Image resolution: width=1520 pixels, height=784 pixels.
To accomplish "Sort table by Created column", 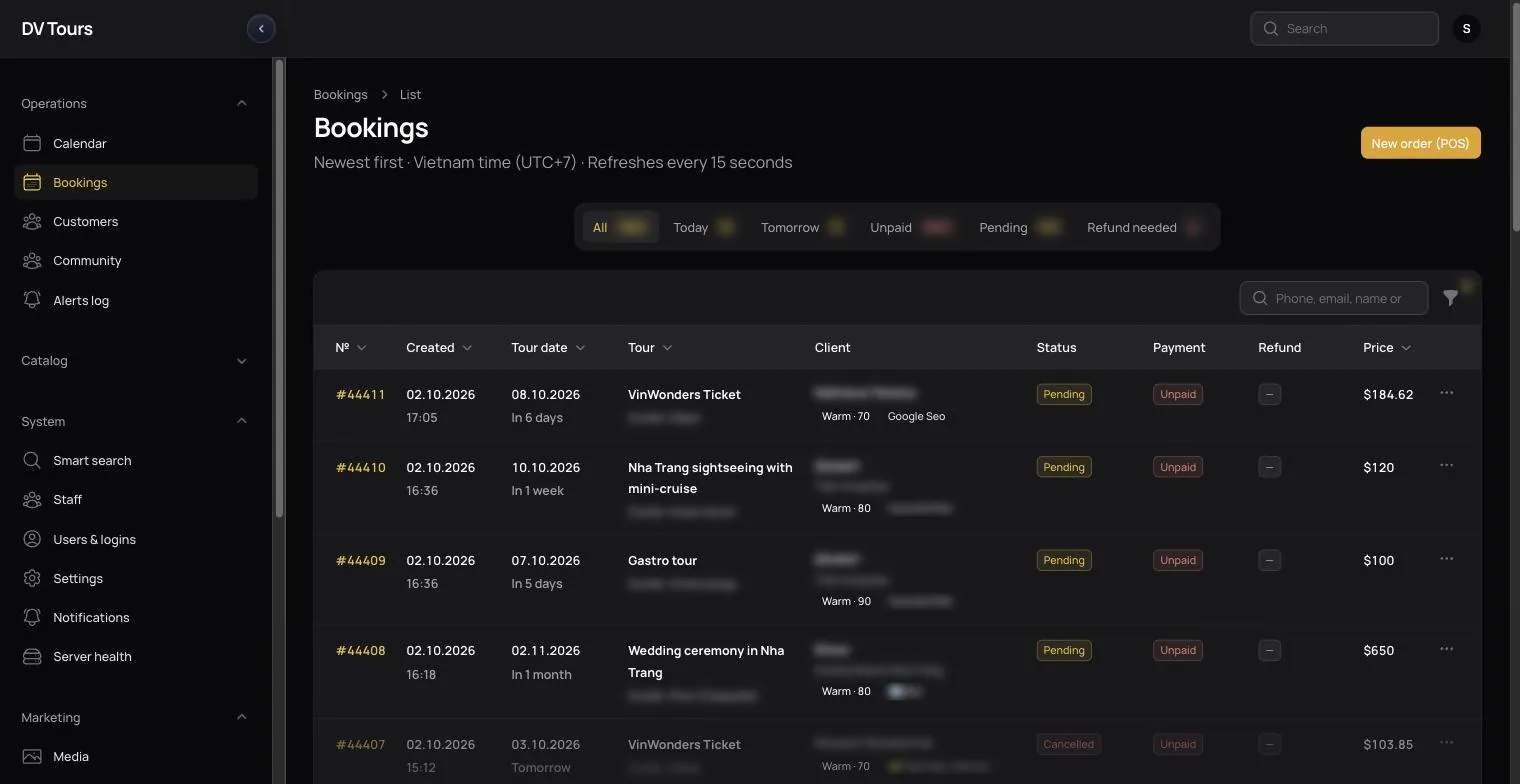I will [439, 347].
